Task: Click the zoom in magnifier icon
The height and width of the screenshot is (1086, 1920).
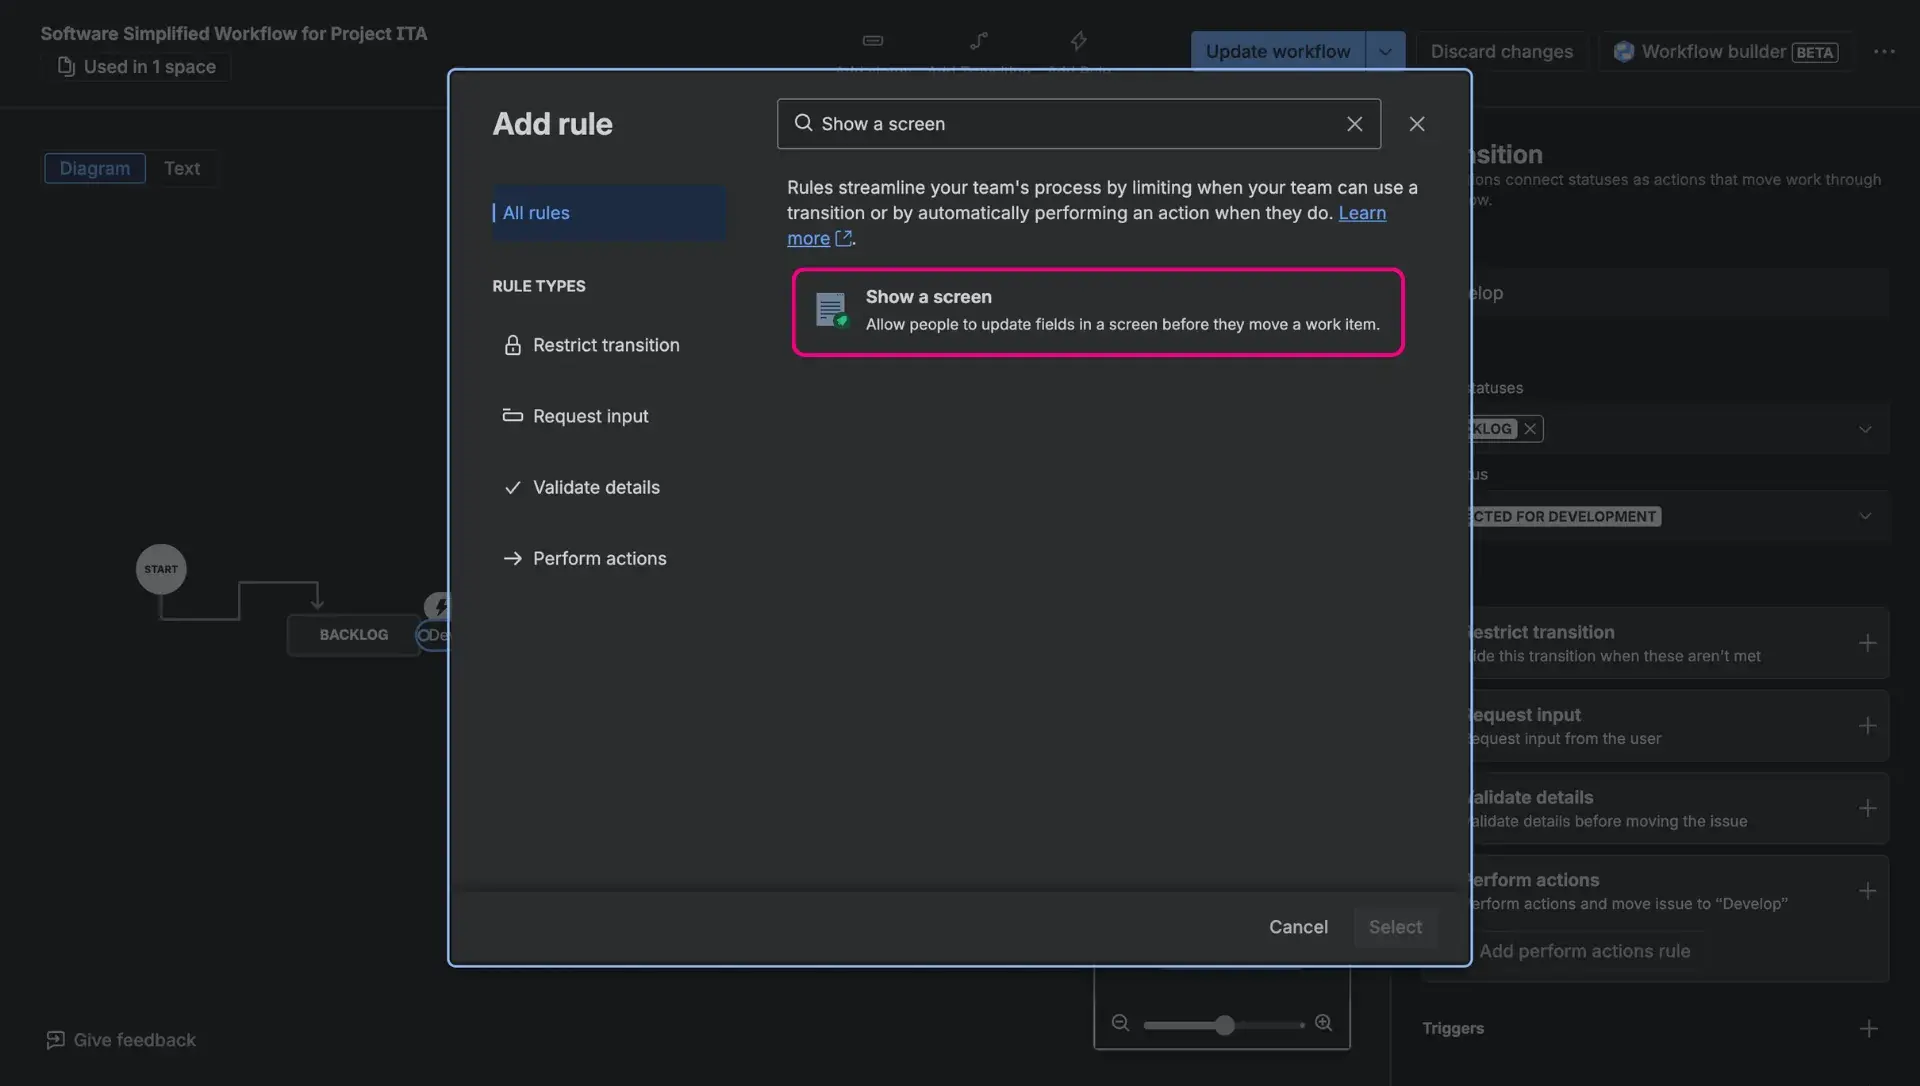Action: (1323, 1023)
